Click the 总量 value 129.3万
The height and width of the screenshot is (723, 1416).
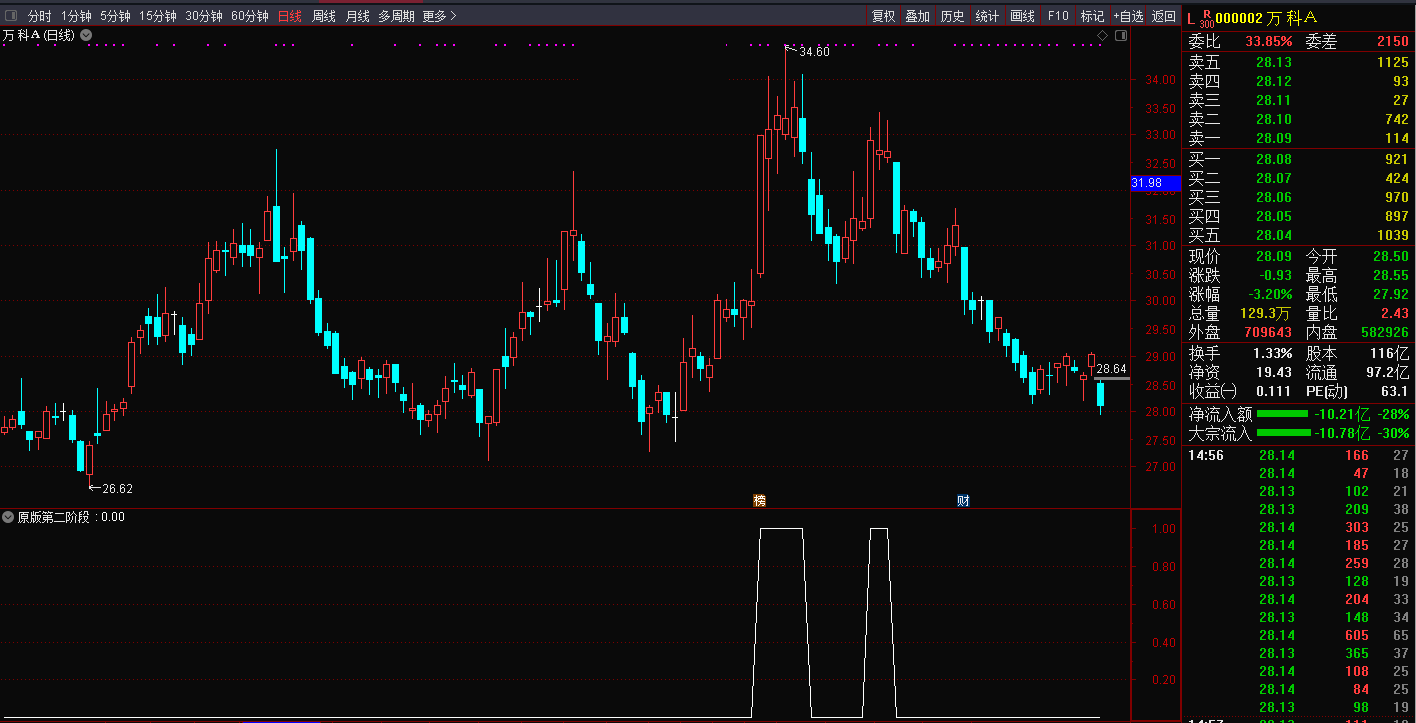[1268, 313]
